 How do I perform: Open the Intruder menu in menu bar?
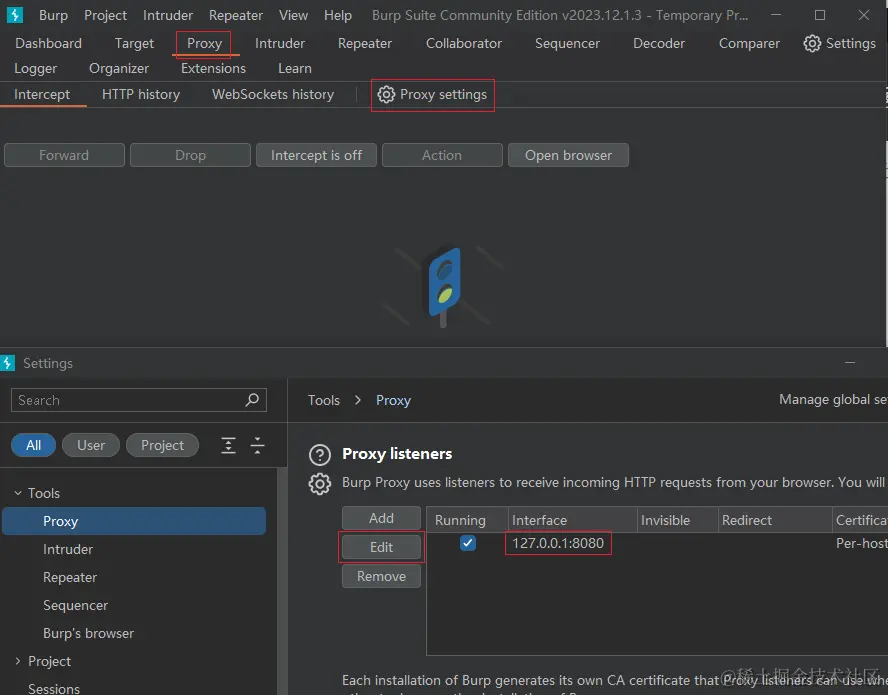click(x=168, y=15)
